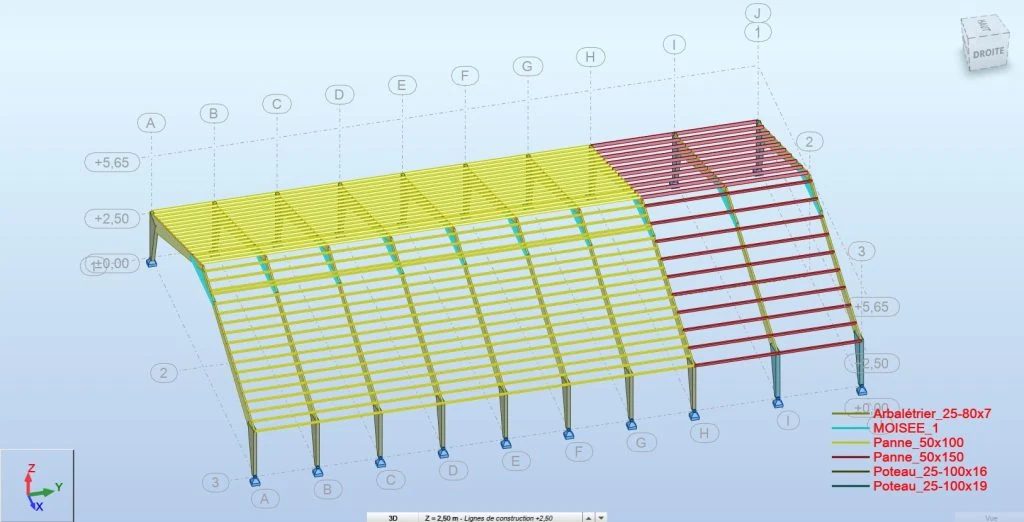Select blue support at the far-left ridge column
Image resolution: width=1024 pixels, height=522 pixels.
pyautogui.click(x=151, y=263)
